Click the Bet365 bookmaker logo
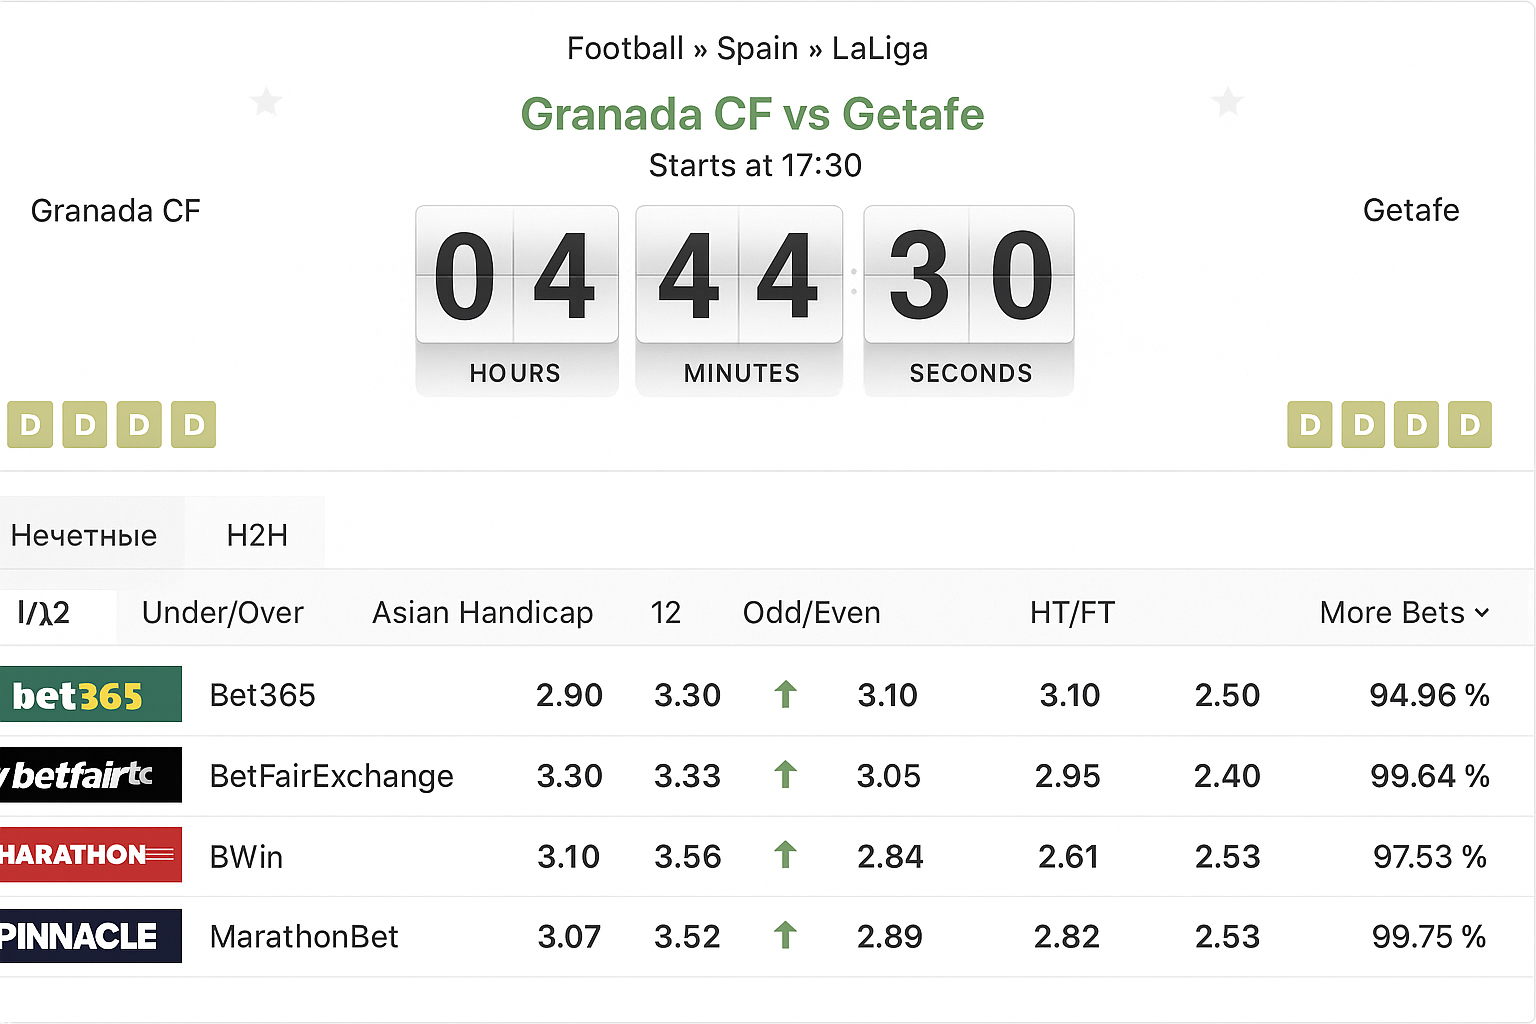The height and width of the screenshot is (1024, 1536). point(90,694)
